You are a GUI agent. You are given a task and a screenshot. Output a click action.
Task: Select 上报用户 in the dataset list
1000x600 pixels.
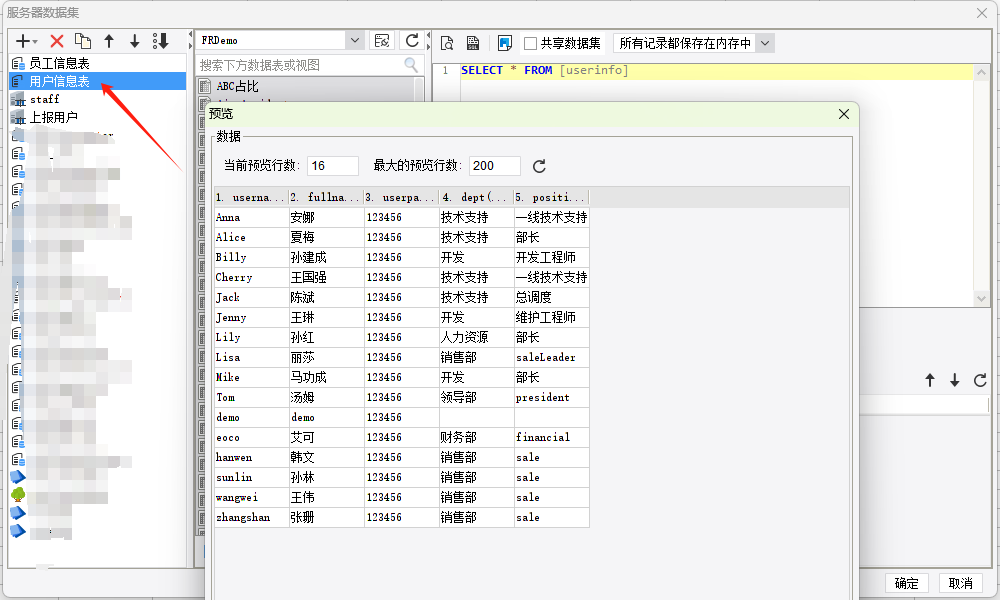[x=53, y=117]
